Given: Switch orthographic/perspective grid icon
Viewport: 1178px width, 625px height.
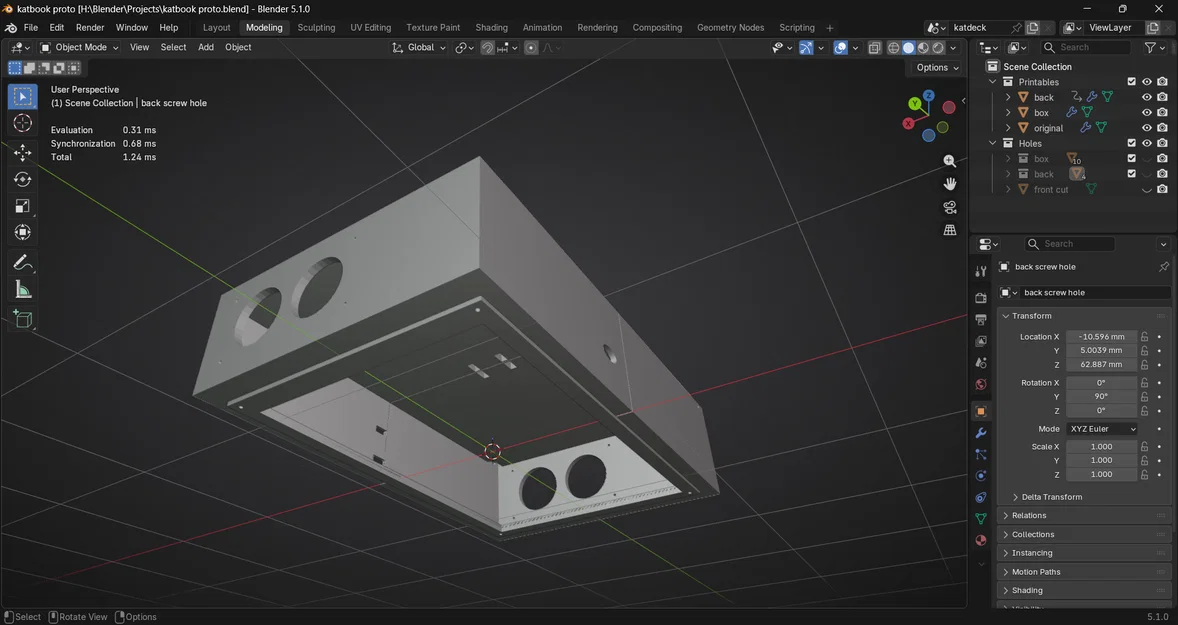Looking at the screenshot, I should point(950,230).
